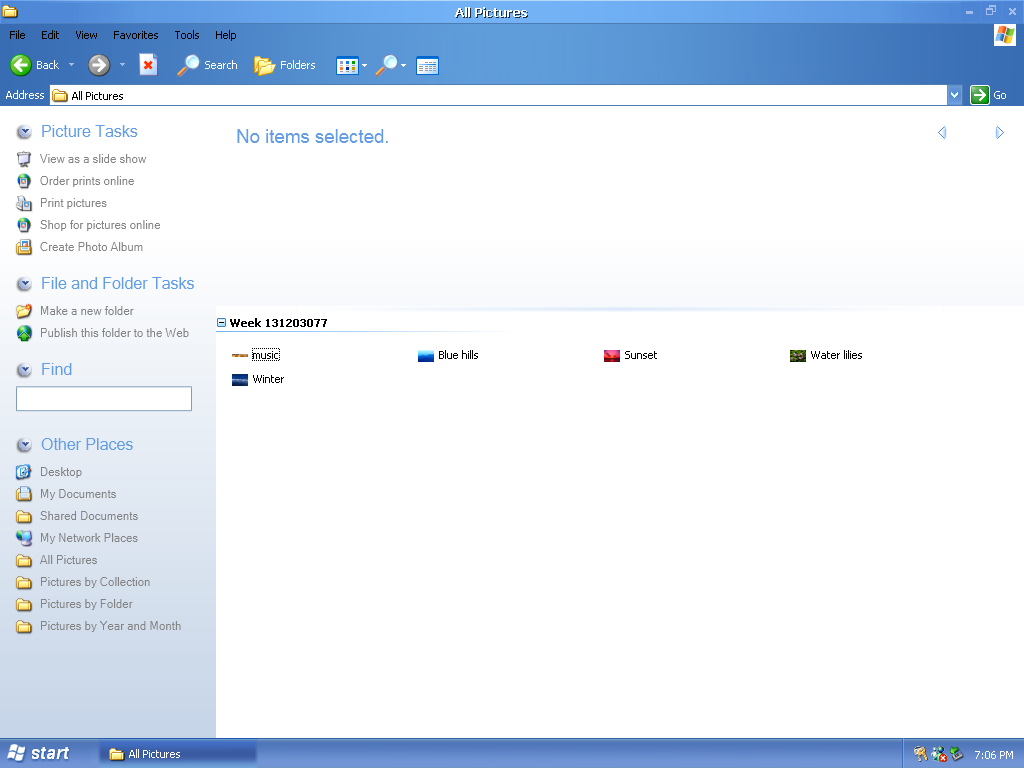The width and height of the screenshot is (1024, 768).
Task: Collapse the File and Folder Tasks section
Action: (24, 284)
